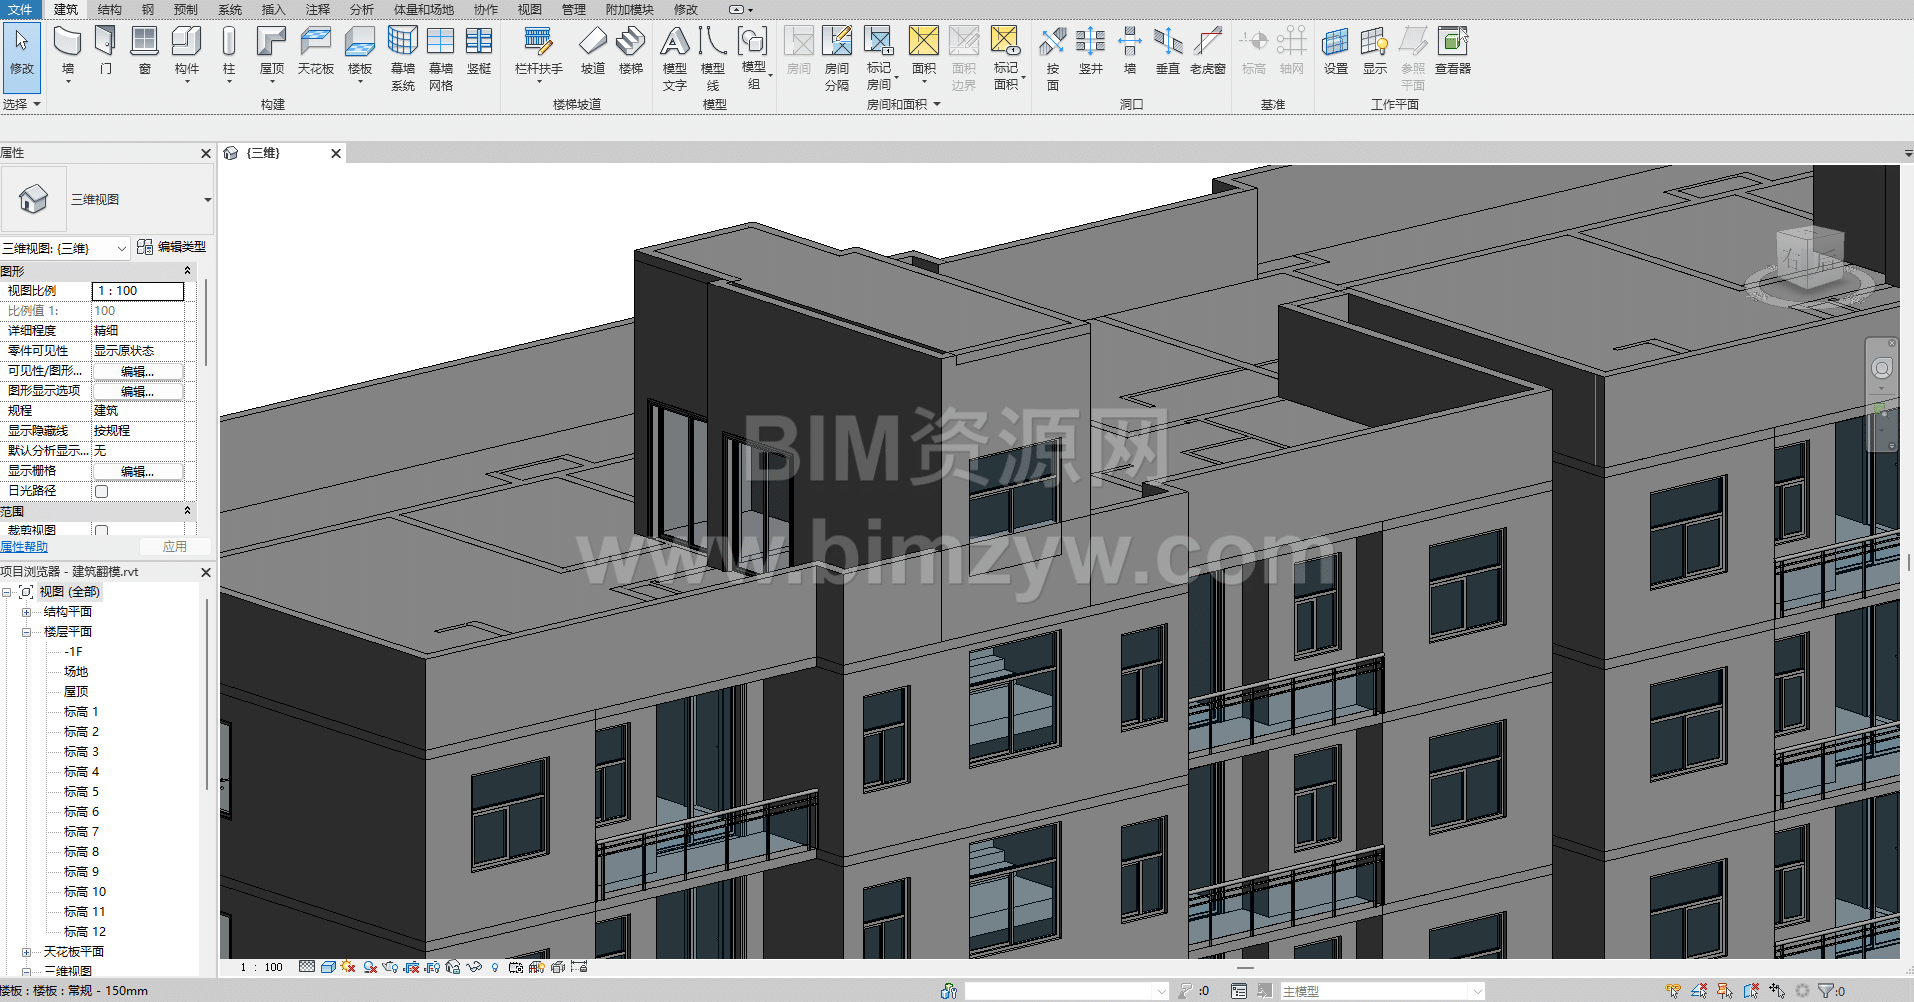Expand the 结构平面 tree node

click(x=27, y=612)
